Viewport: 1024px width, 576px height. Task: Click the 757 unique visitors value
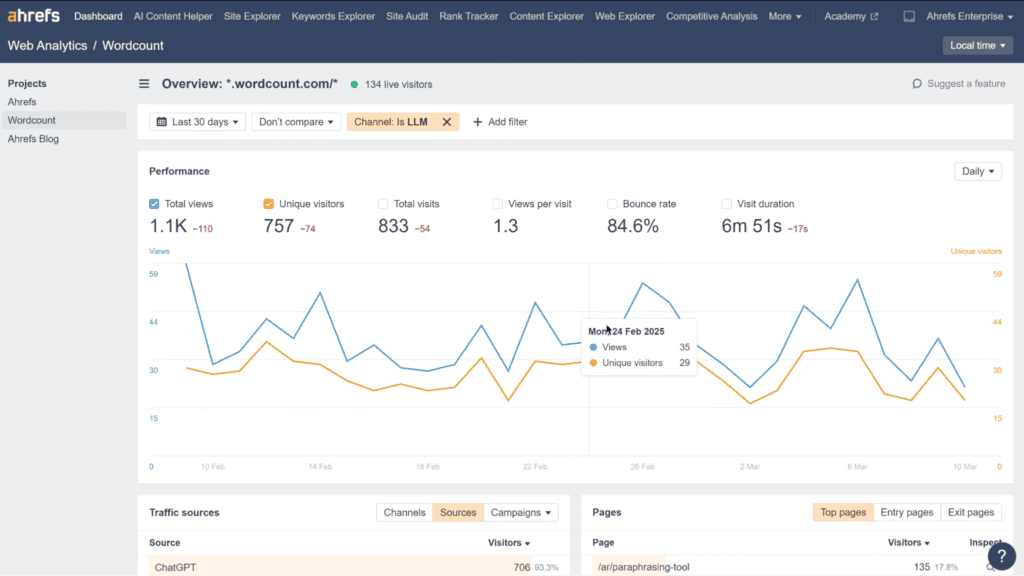279,226
